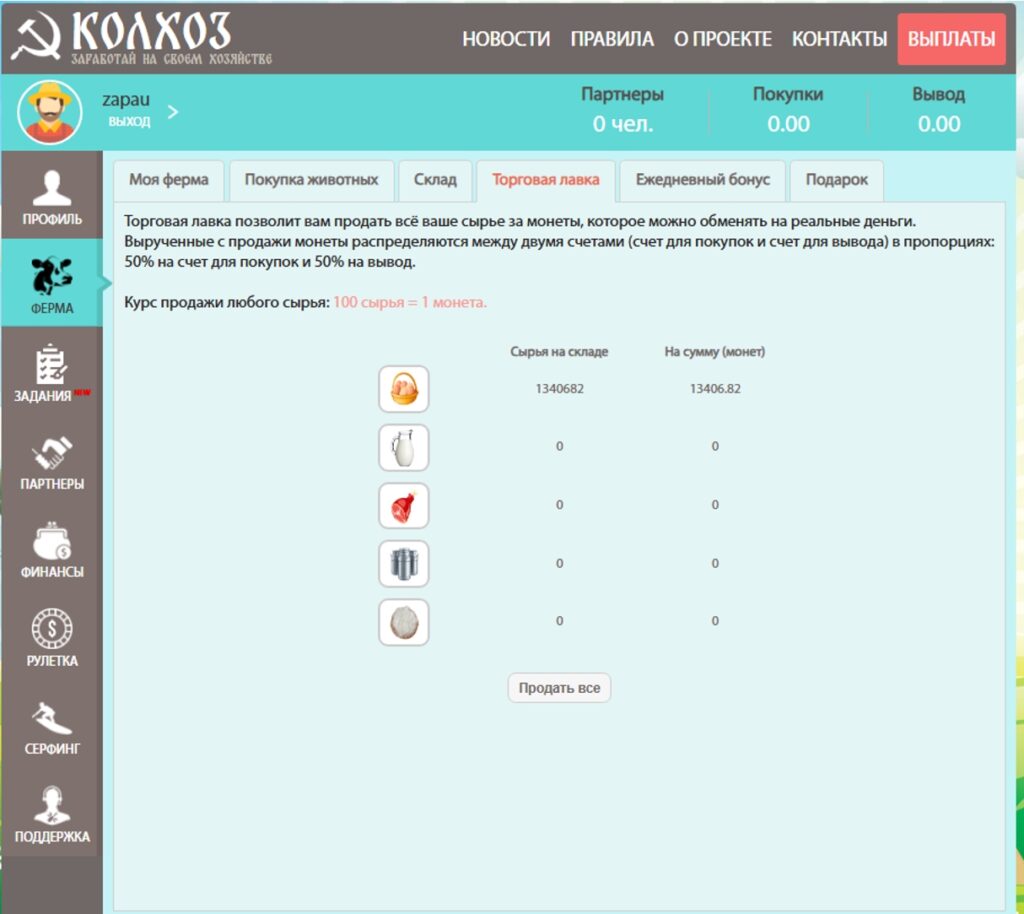Open the Подарок tab

837,180
